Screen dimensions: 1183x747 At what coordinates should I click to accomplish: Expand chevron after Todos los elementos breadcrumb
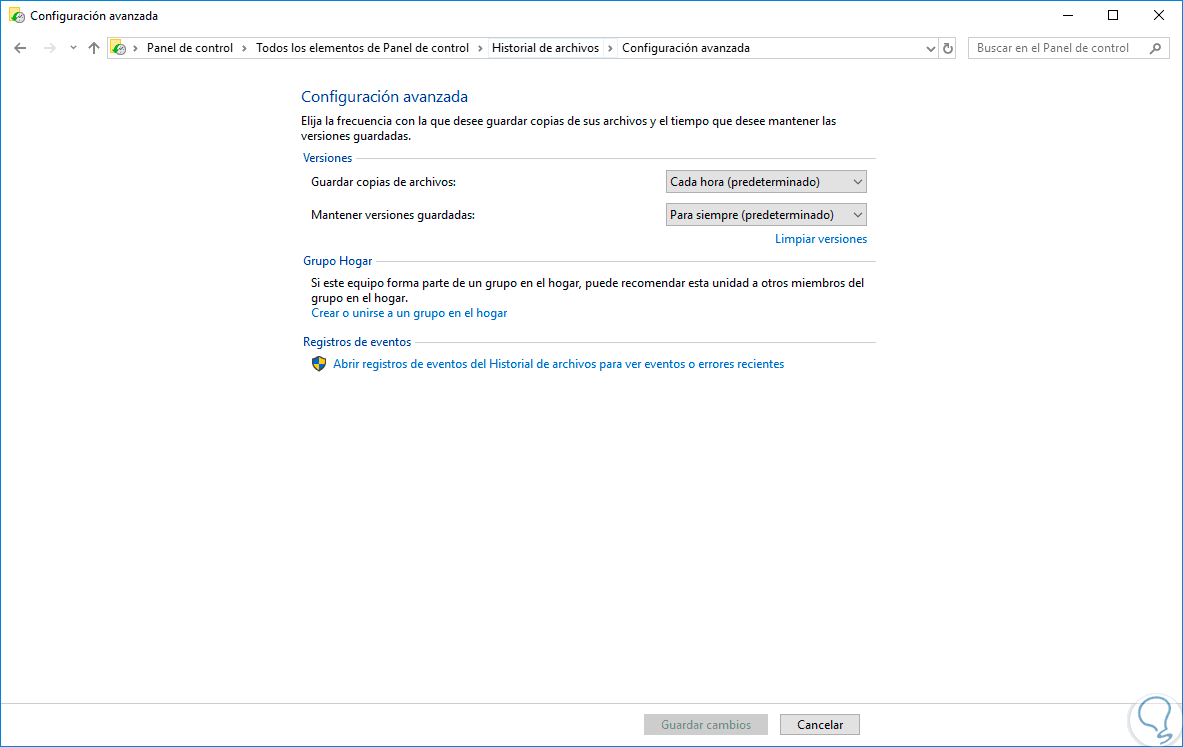[x=480, y=48]
